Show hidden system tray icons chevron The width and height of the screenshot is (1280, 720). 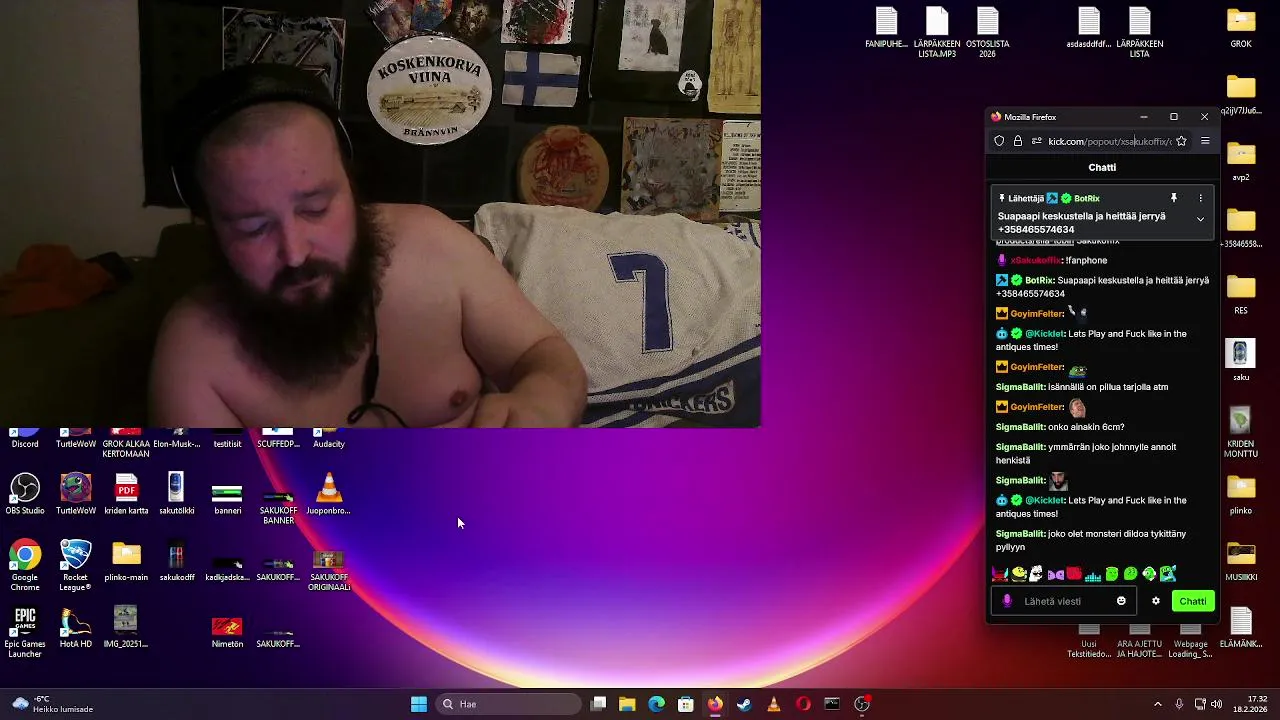click(1158, 704)
